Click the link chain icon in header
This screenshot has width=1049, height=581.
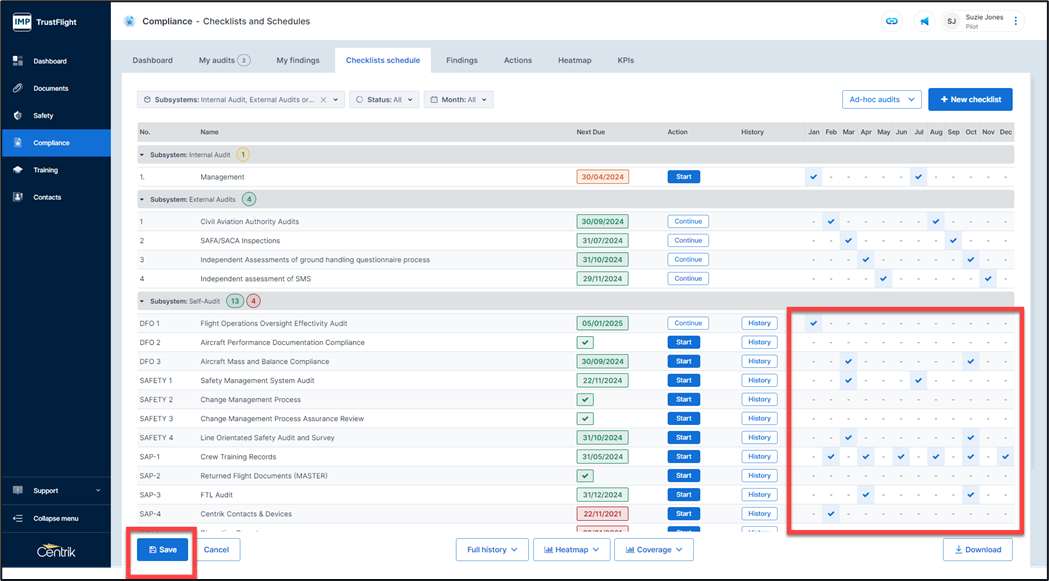(x=892, y=21)
